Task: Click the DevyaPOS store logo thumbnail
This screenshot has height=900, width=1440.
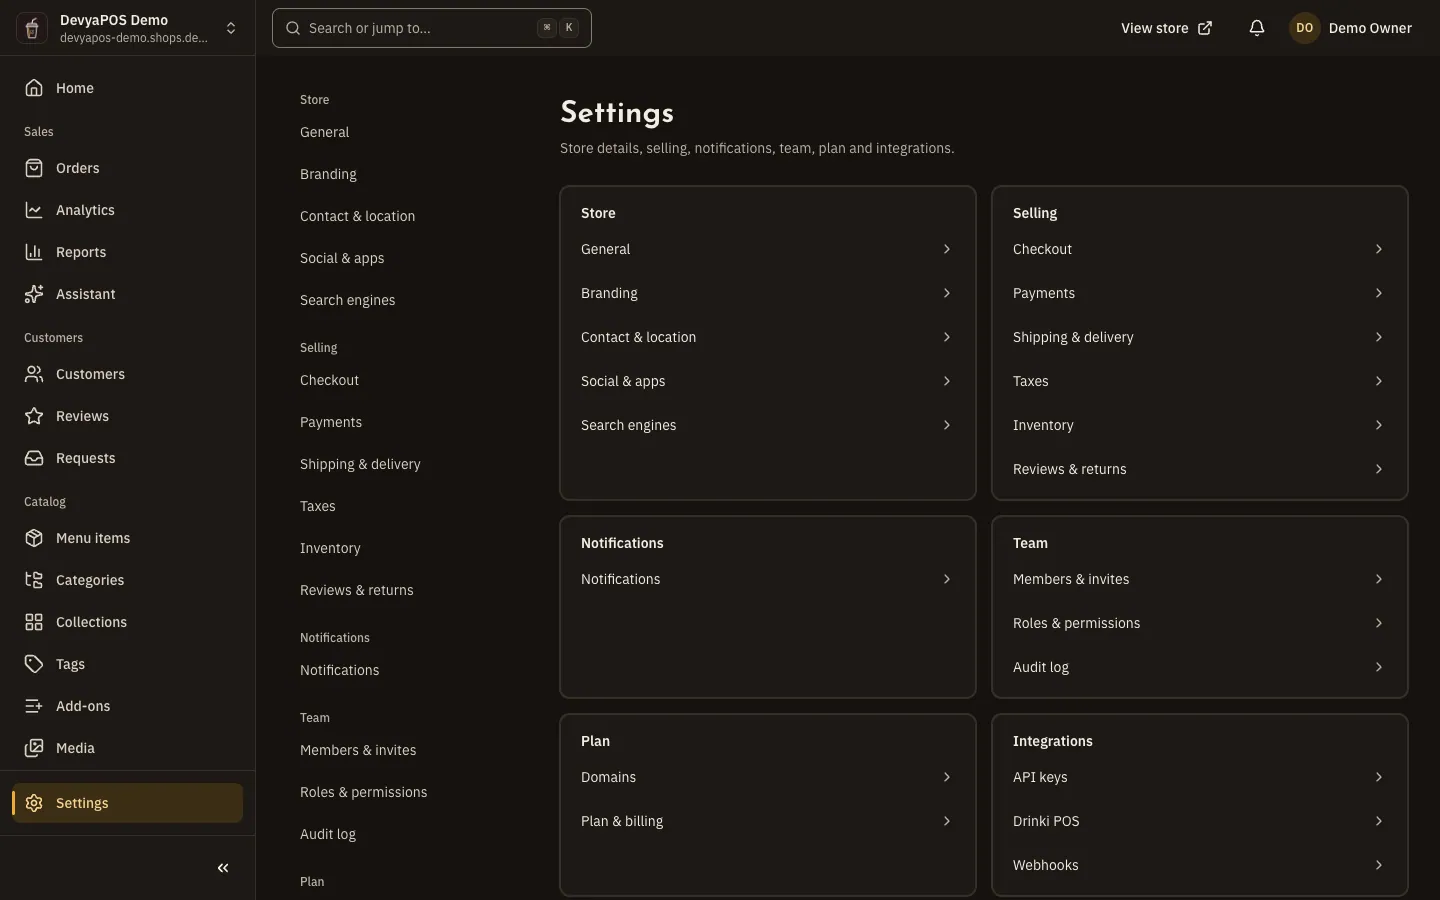Action: 32,28
